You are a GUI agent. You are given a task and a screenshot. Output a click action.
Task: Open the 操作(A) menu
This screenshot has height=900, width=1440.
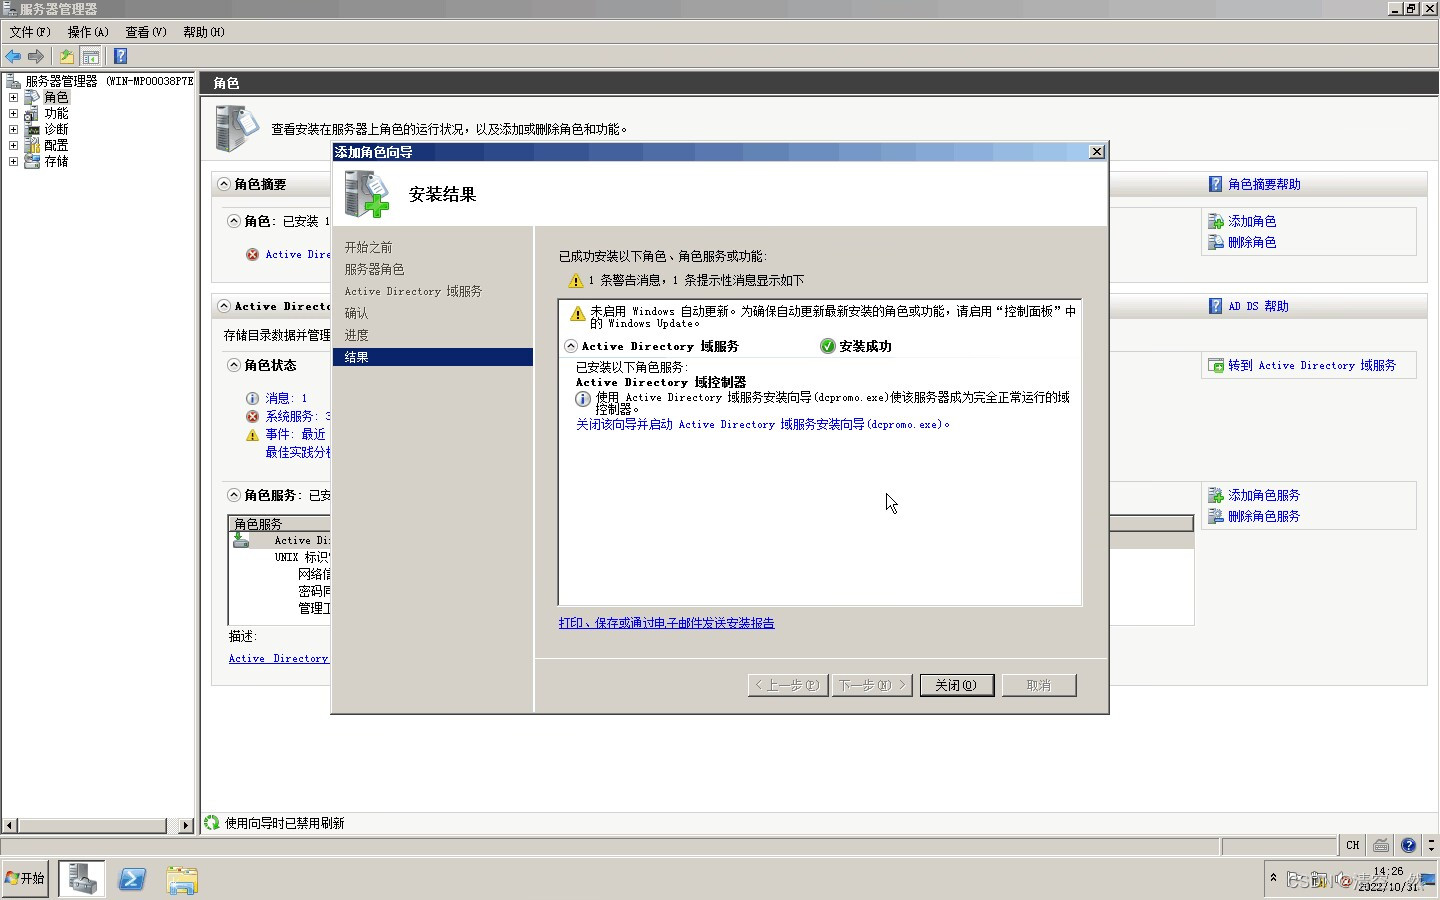point(88,32)
